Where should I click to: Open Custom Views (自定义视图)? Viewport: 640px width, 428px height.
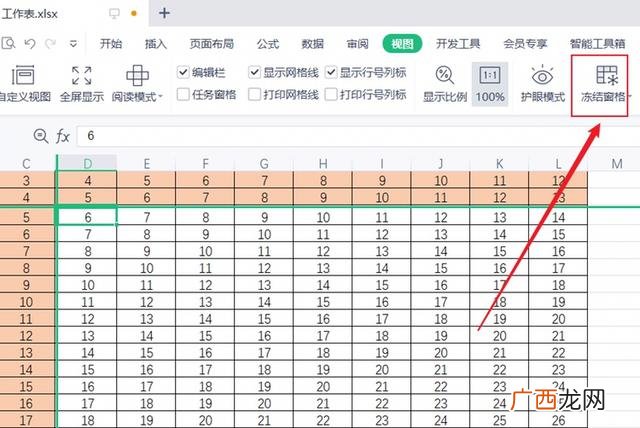click(24, 84)
